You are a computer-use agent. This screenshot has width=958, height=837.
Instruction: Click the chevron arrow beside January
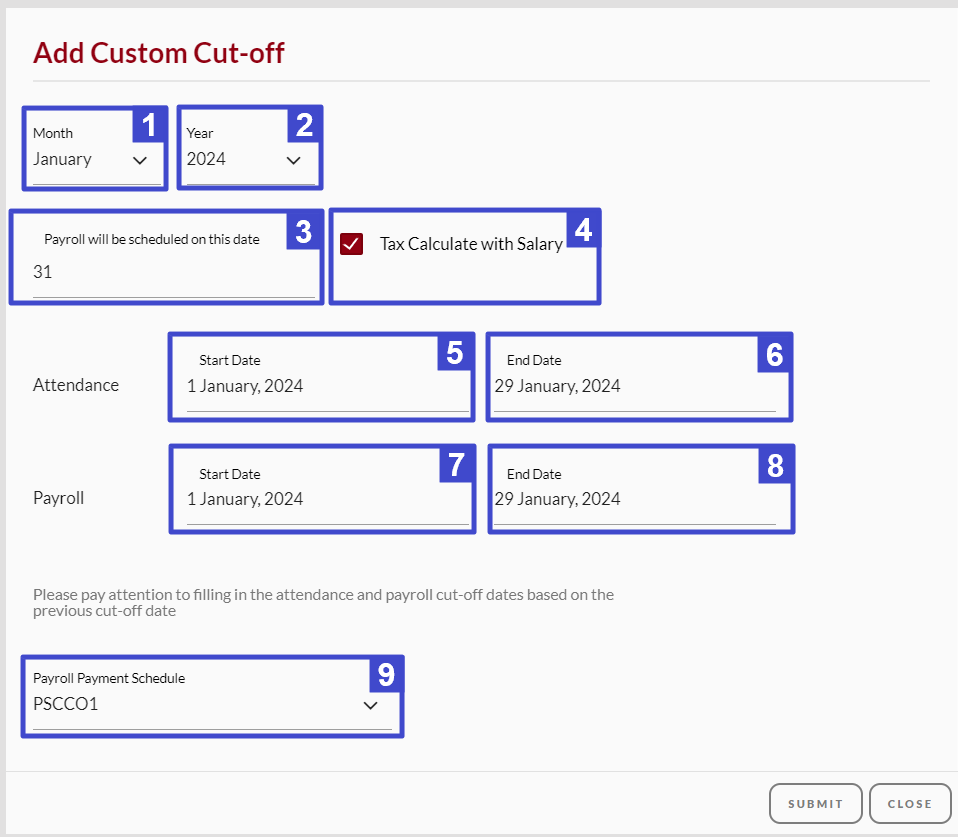click(140, 161)
